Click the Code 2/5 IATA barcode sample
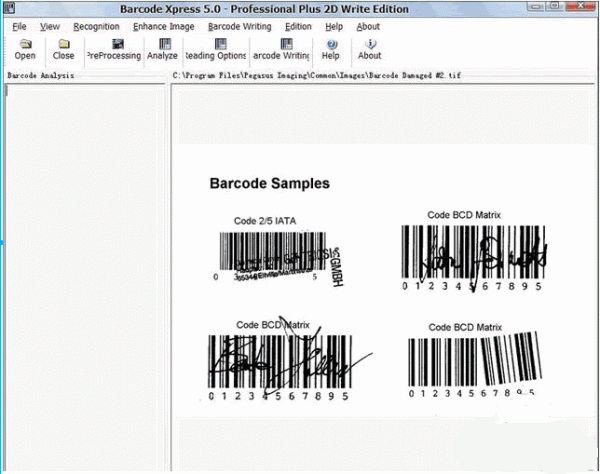 click(273, 257)
